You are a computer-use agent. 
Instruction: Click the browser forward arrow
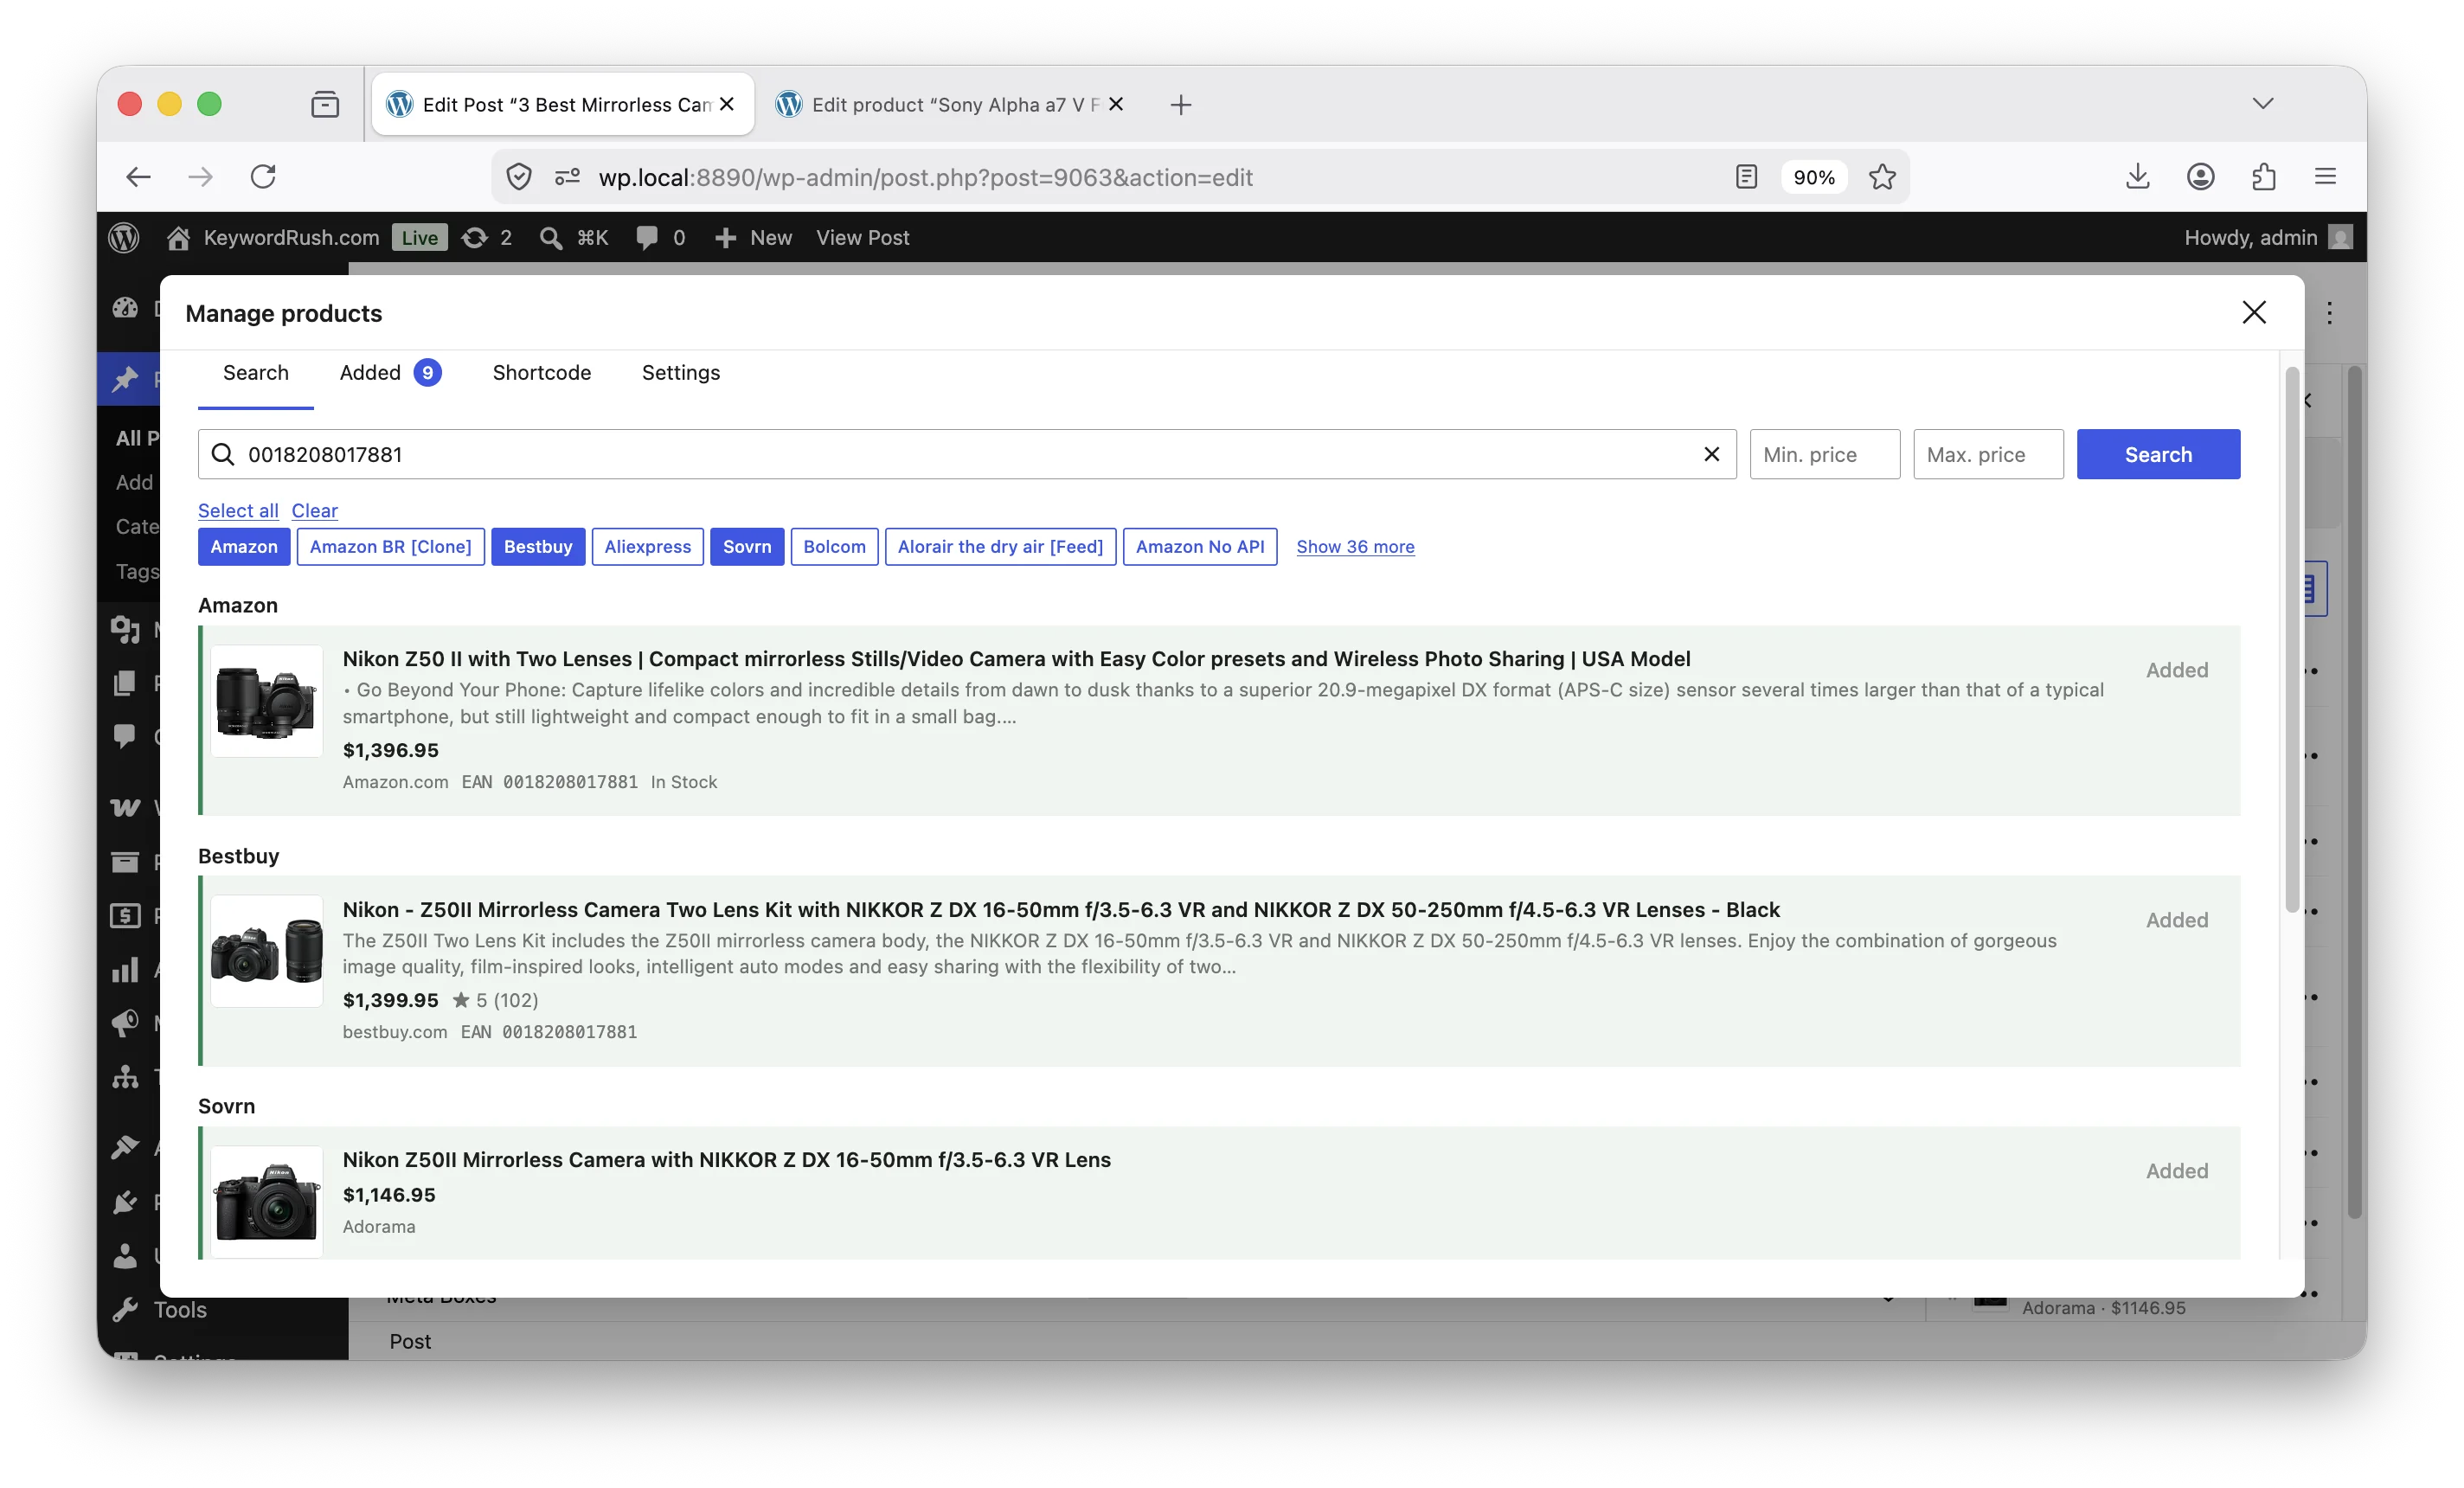tap(201, 177)
